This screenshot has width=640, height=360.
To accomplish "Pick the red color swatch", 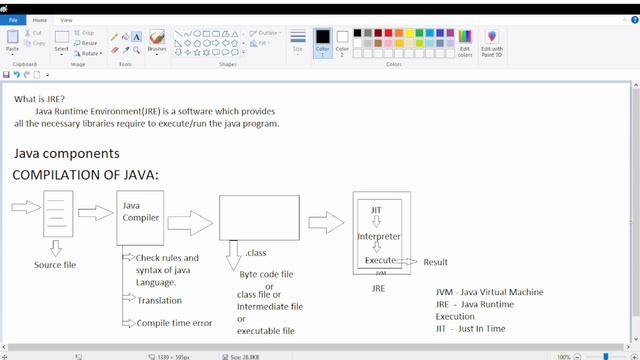I will pos(389,33).
